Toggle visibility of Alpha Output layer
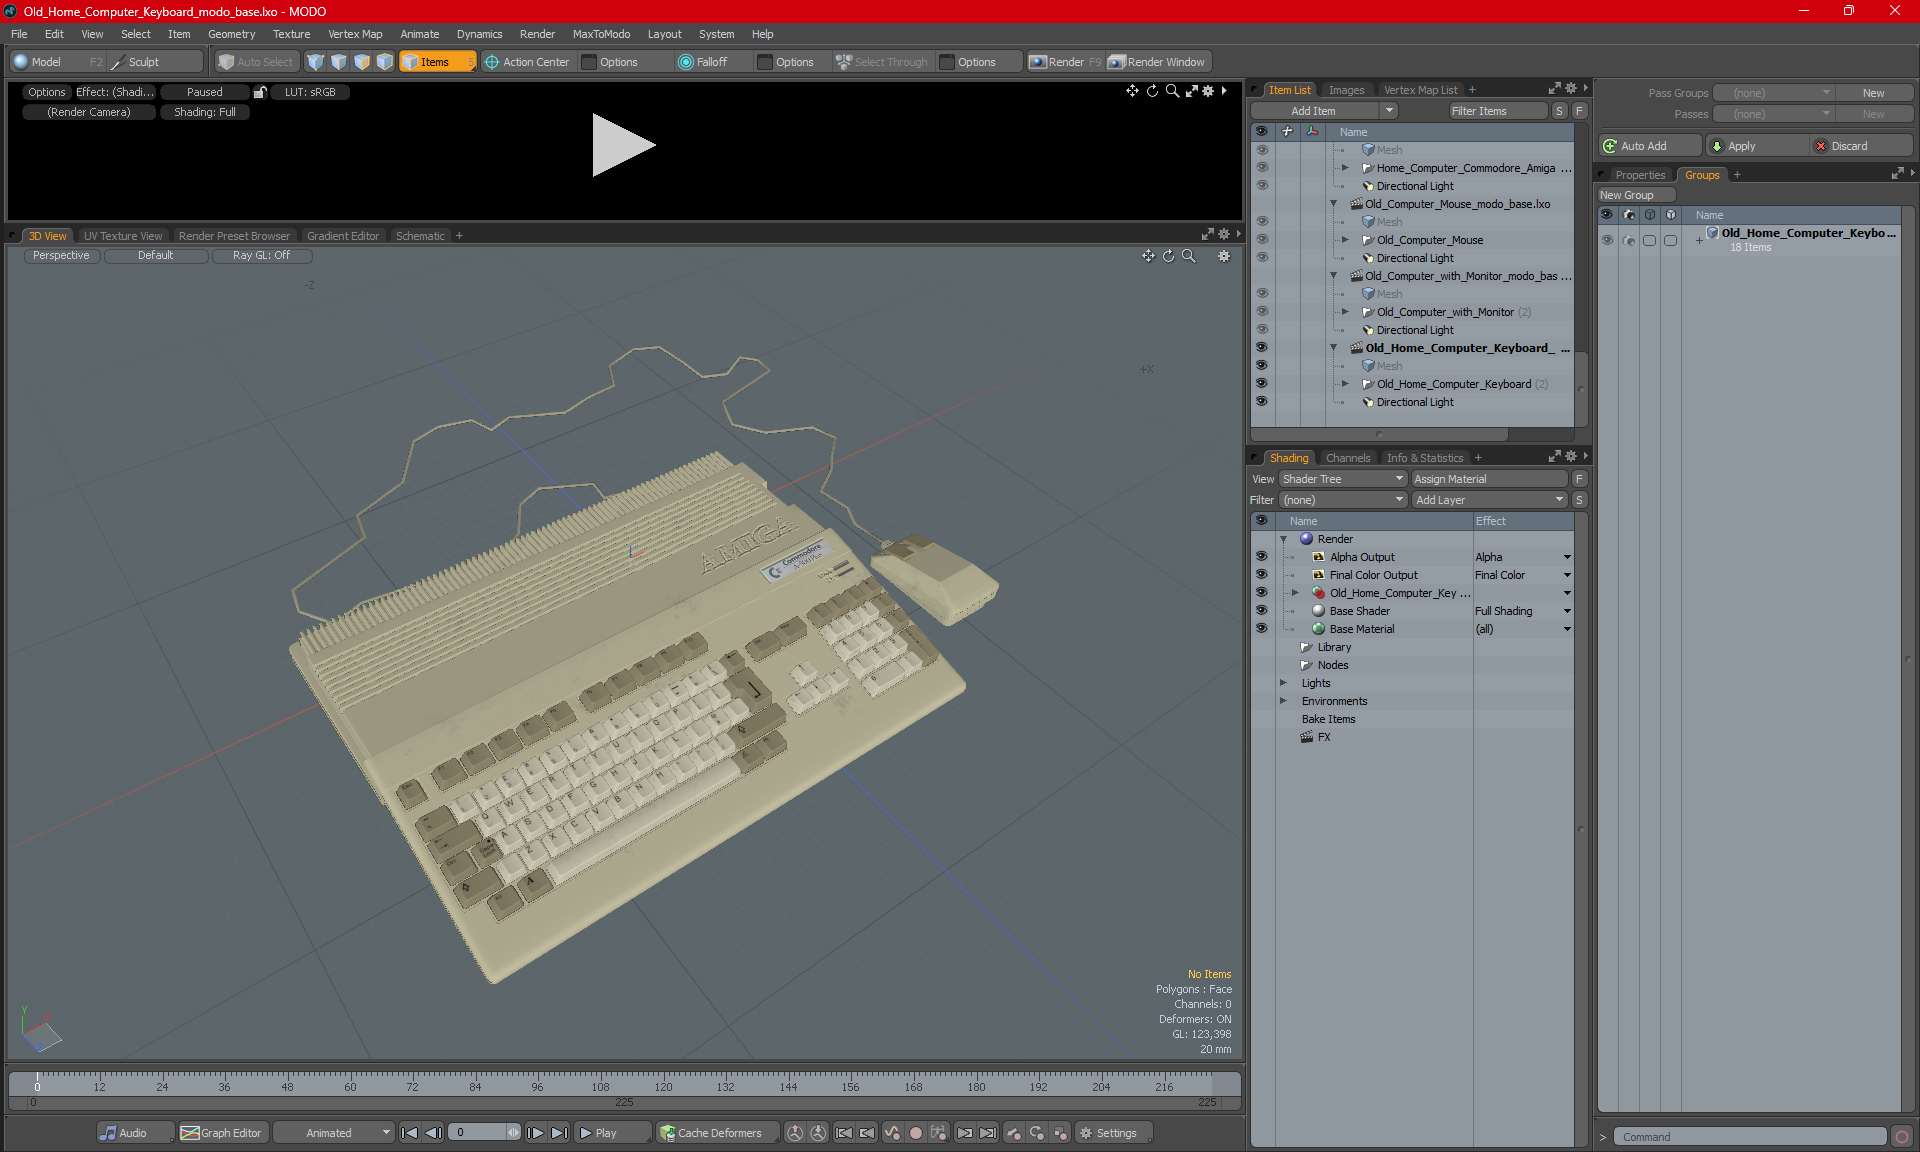 1262,557
